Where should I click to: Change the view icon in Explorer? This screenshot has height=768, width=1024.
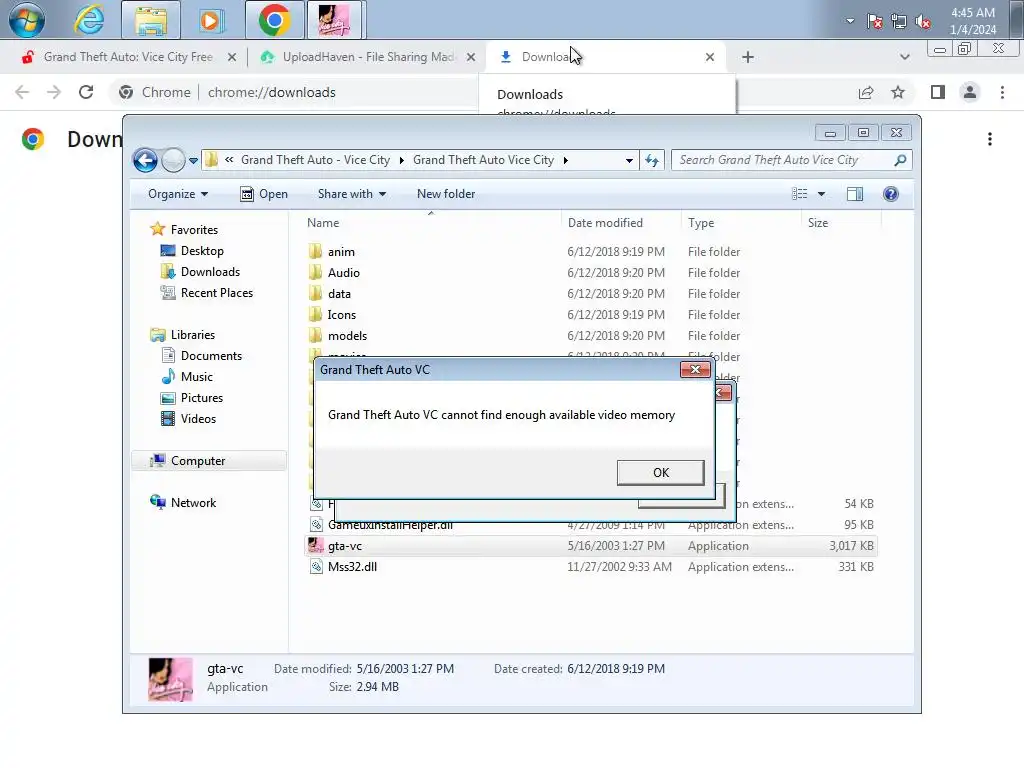pos(799,194)
